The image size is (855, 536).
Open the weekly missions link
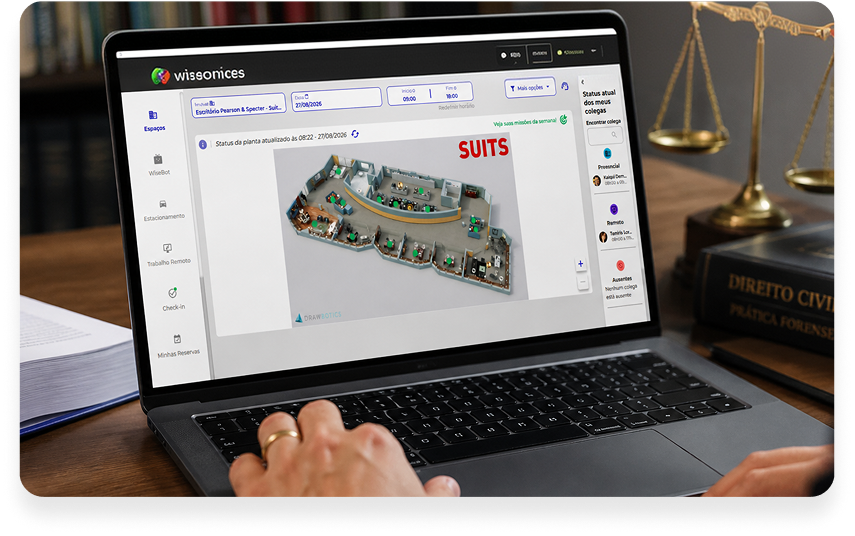[x=525, y=123]
